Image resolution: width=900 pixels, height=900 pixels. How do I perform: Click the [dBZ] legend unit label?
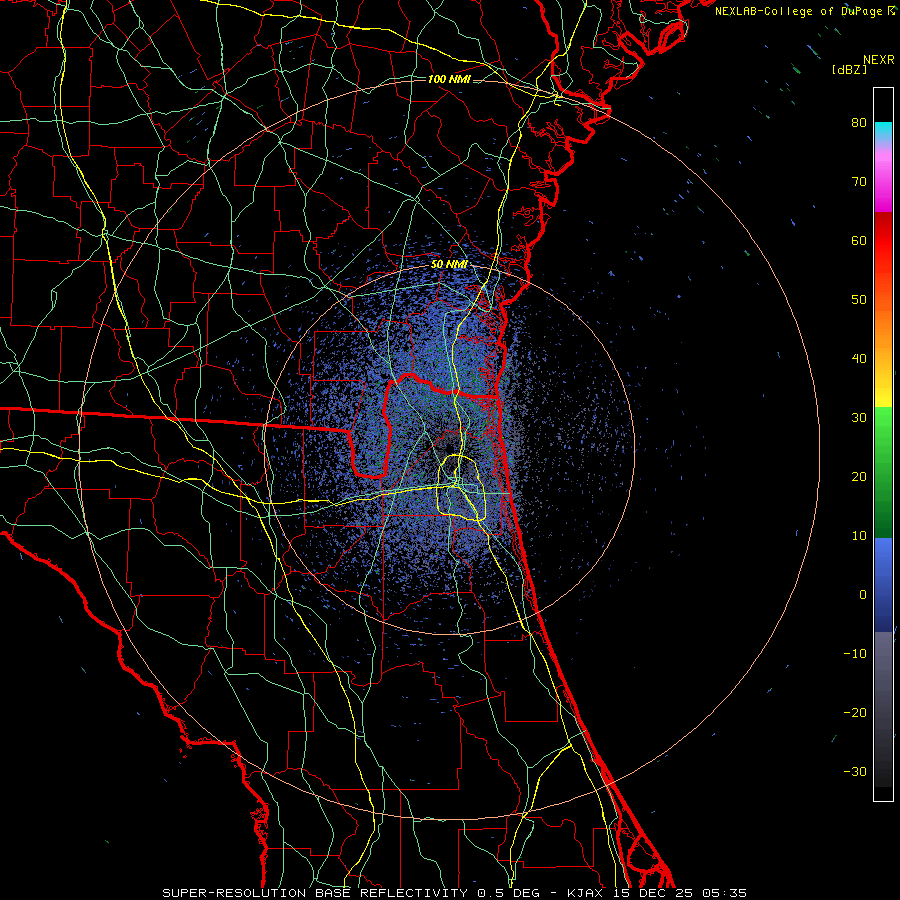tap(849, 69)
